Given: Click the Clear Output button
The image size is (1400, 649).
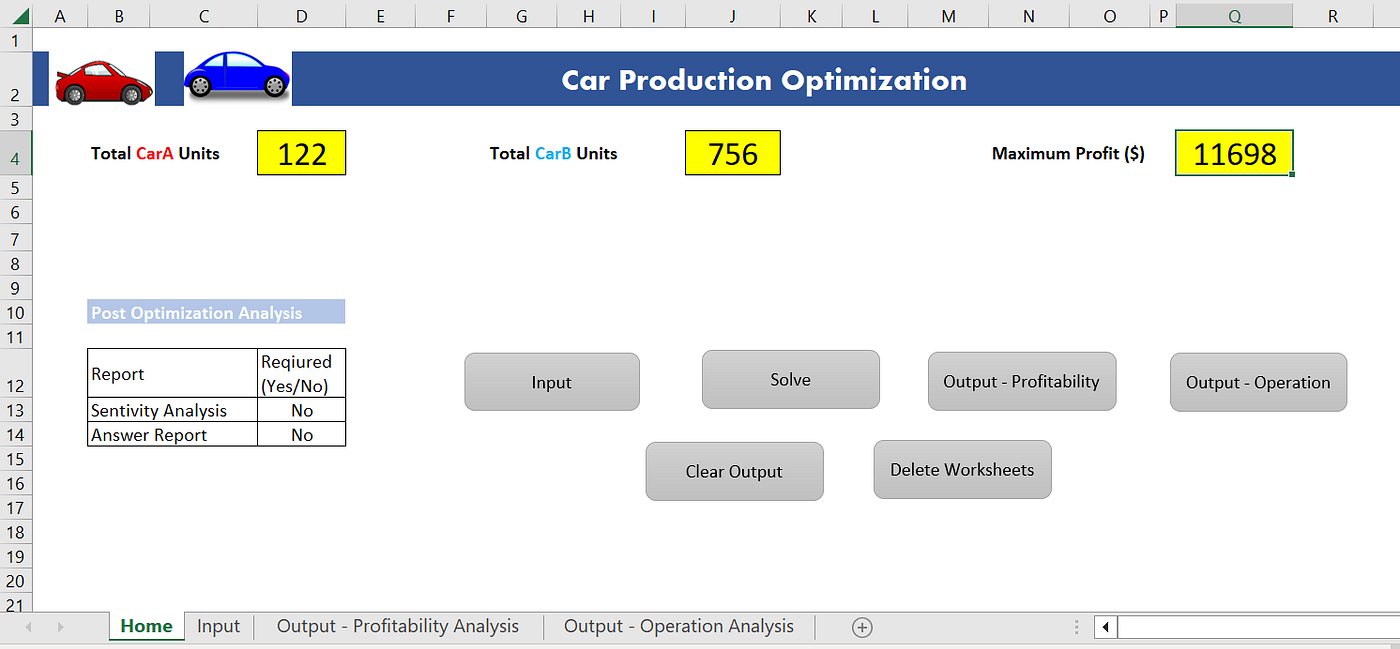Looking at the screenshot, I should (x=734, y=471).
